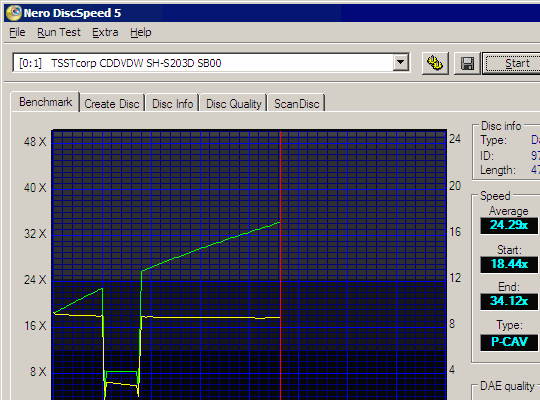Click the Average speed value 24.29x

(x=509, y=225)
